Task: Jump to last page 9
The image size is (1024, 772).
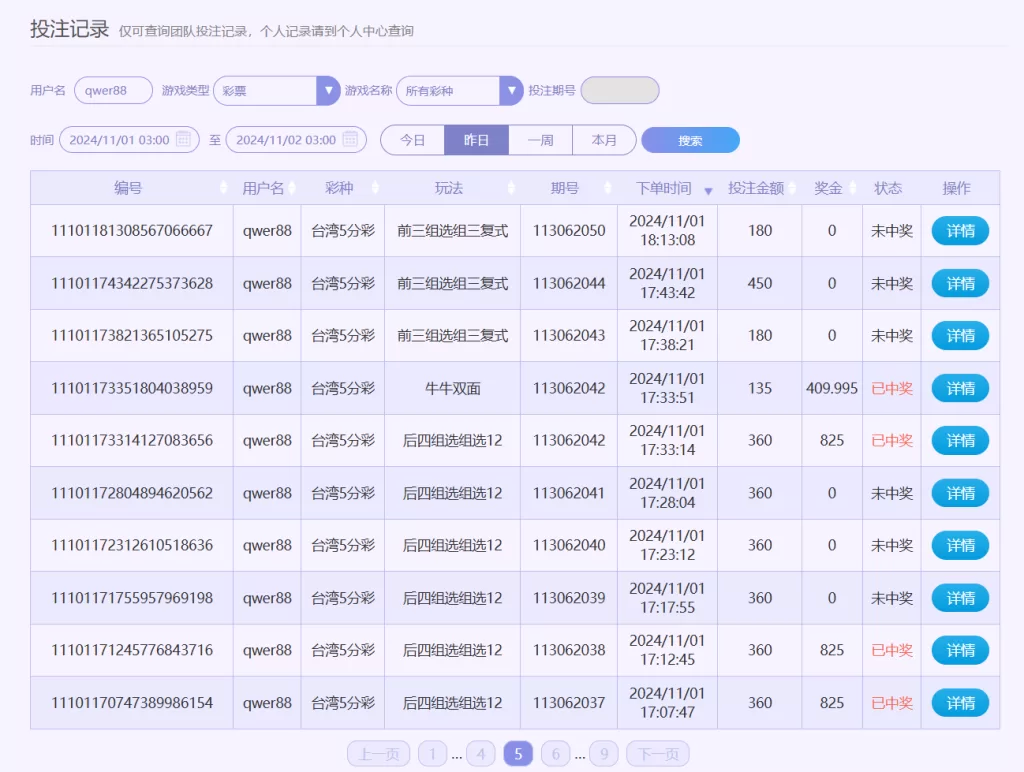Action: (604, 754)
